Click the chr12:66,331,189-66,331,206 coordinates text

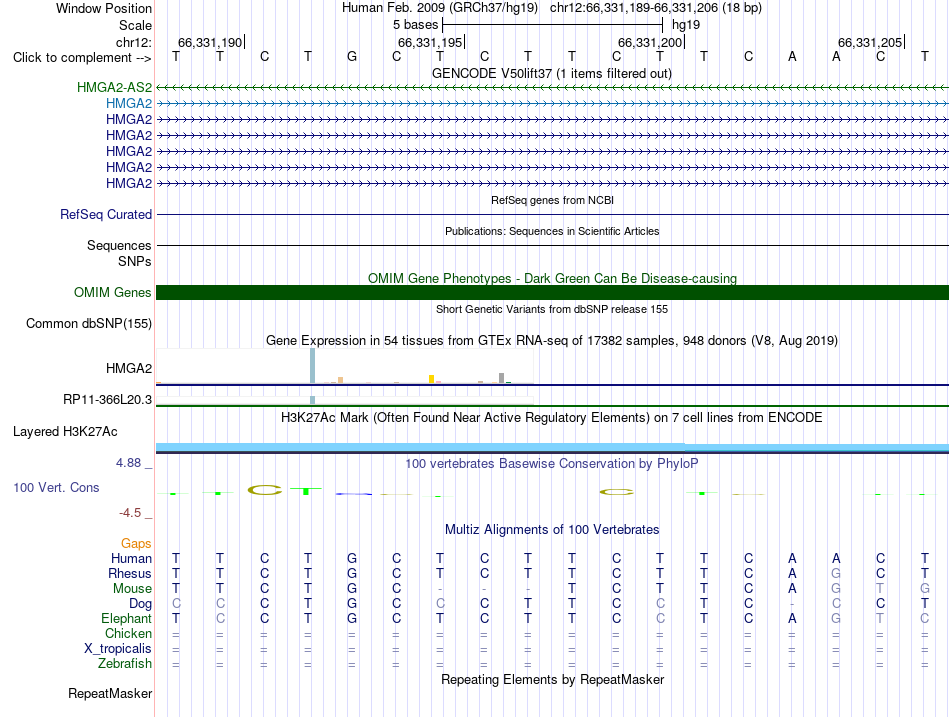(656, 8)
